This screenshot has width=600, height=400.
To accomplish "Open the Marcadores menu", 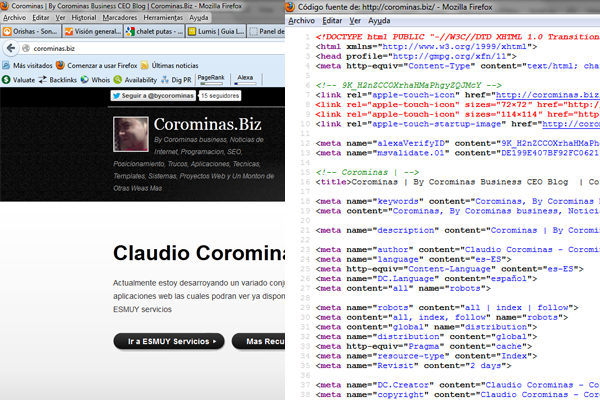I will pos(120,18).
